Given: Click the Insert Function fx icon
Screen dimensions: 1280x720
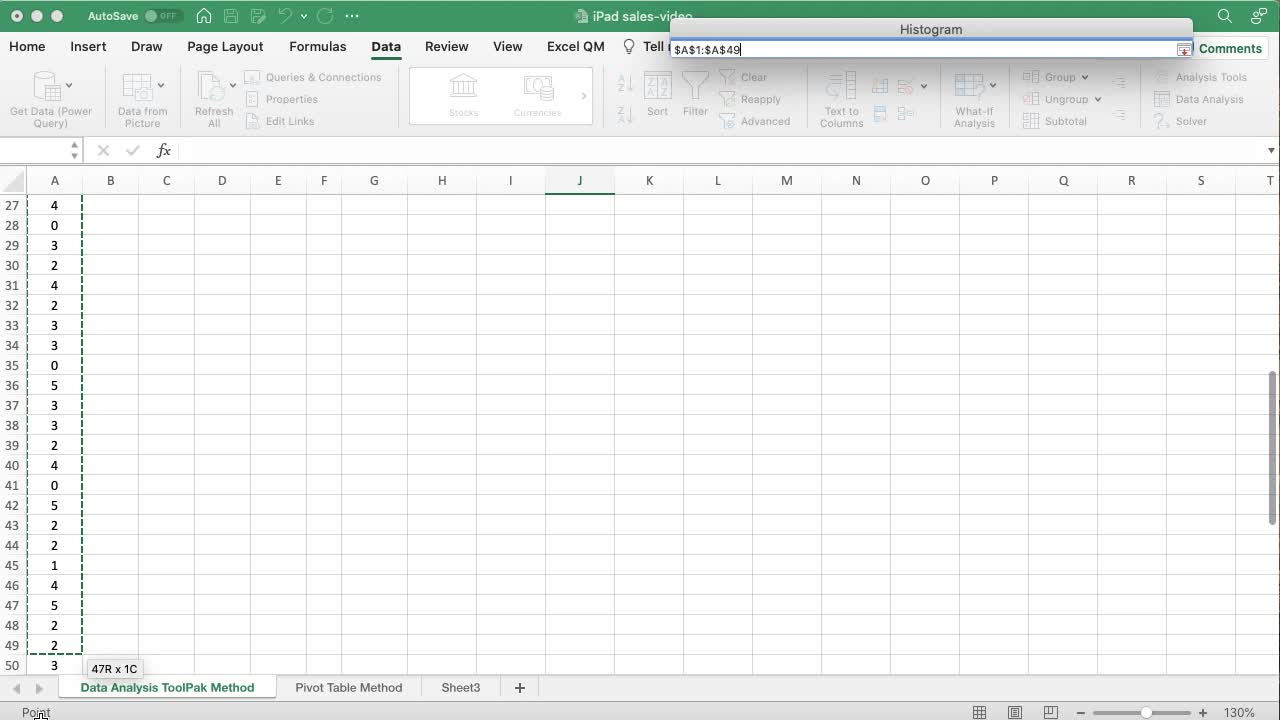Looking at the screenshot, I should pyautogui.click(x=163, y=150).
